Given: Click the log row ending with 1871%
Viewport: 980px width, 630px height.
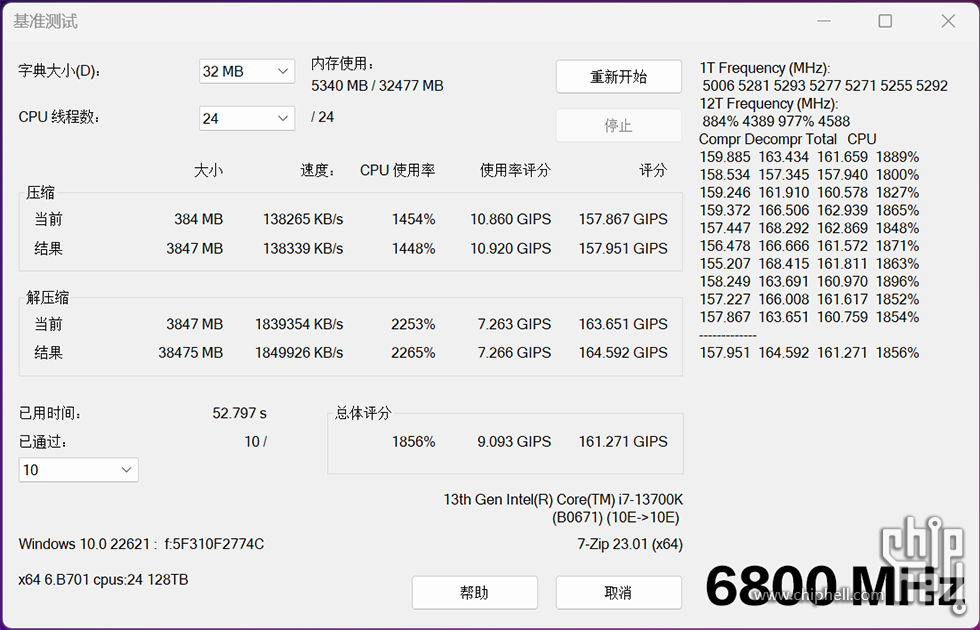Looking at the screenshot, I should (x=809, y=246).
